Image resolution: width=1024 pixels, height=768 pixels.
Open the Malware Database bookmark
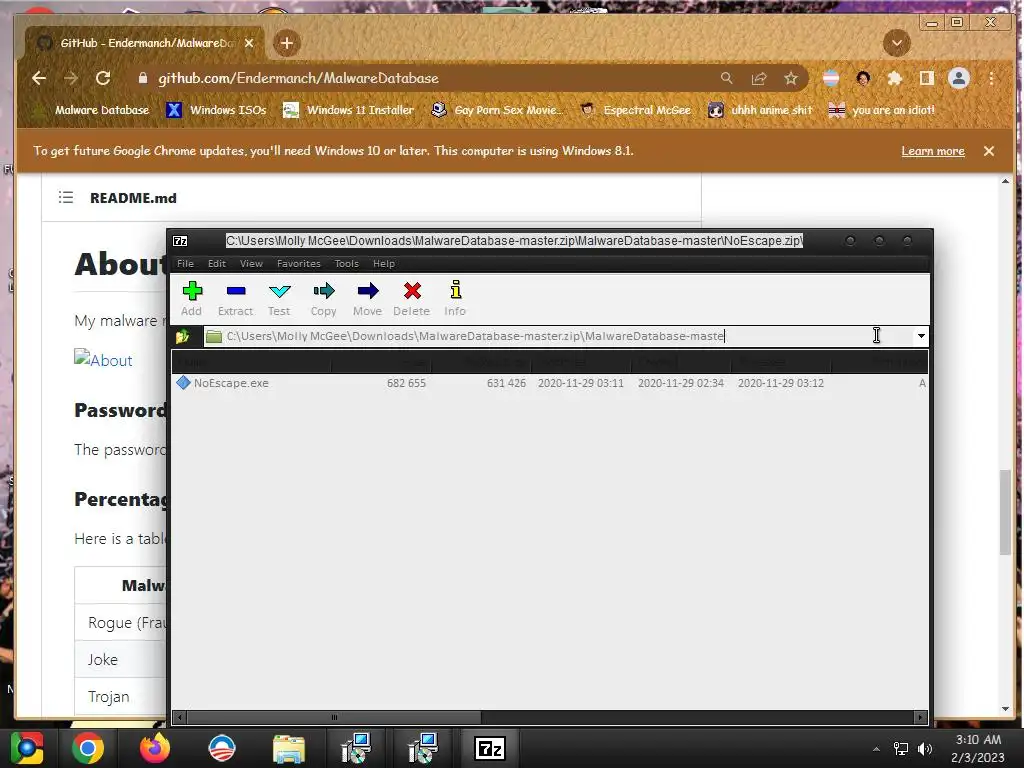[x=93, y=110]
